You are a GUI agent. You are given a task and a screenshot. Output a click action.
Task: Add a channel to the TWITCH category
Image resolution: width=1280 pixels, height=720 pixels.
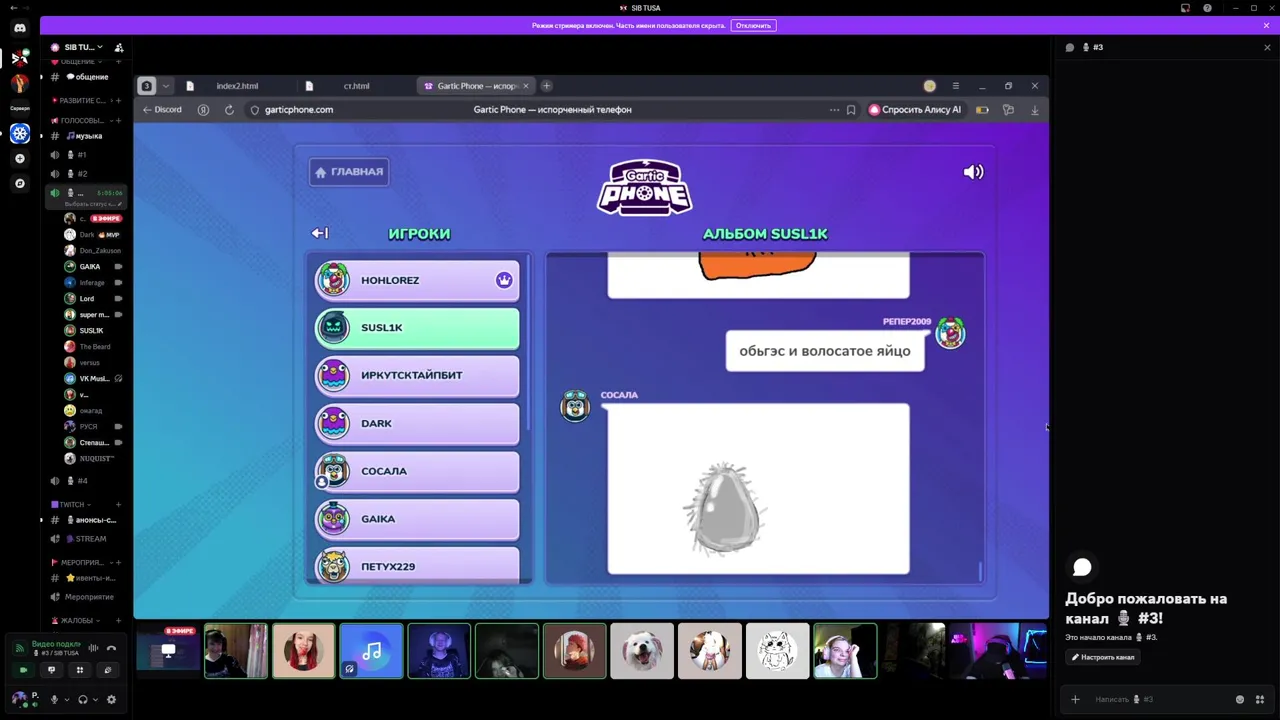pos(118,504)
